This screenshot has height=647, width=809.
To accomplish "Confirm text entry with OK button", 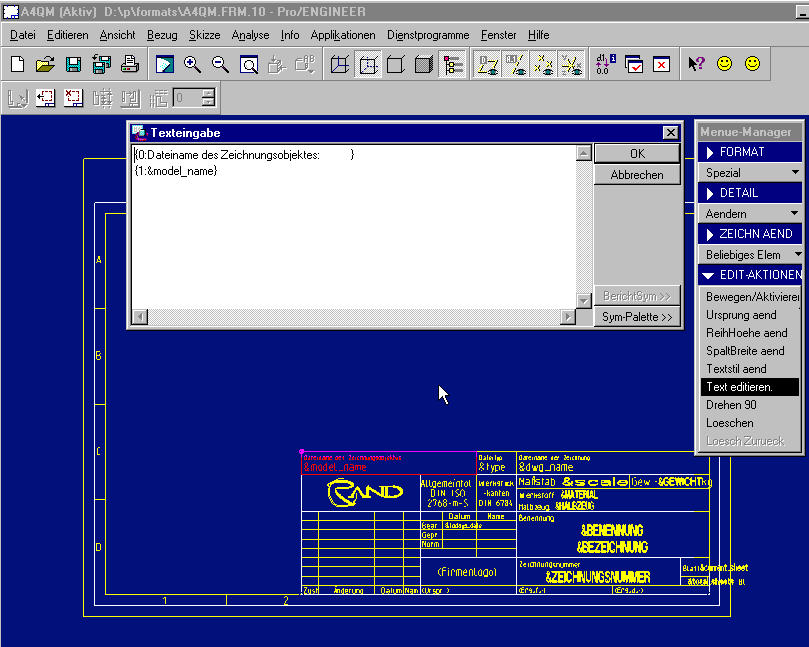I will 637,154.
